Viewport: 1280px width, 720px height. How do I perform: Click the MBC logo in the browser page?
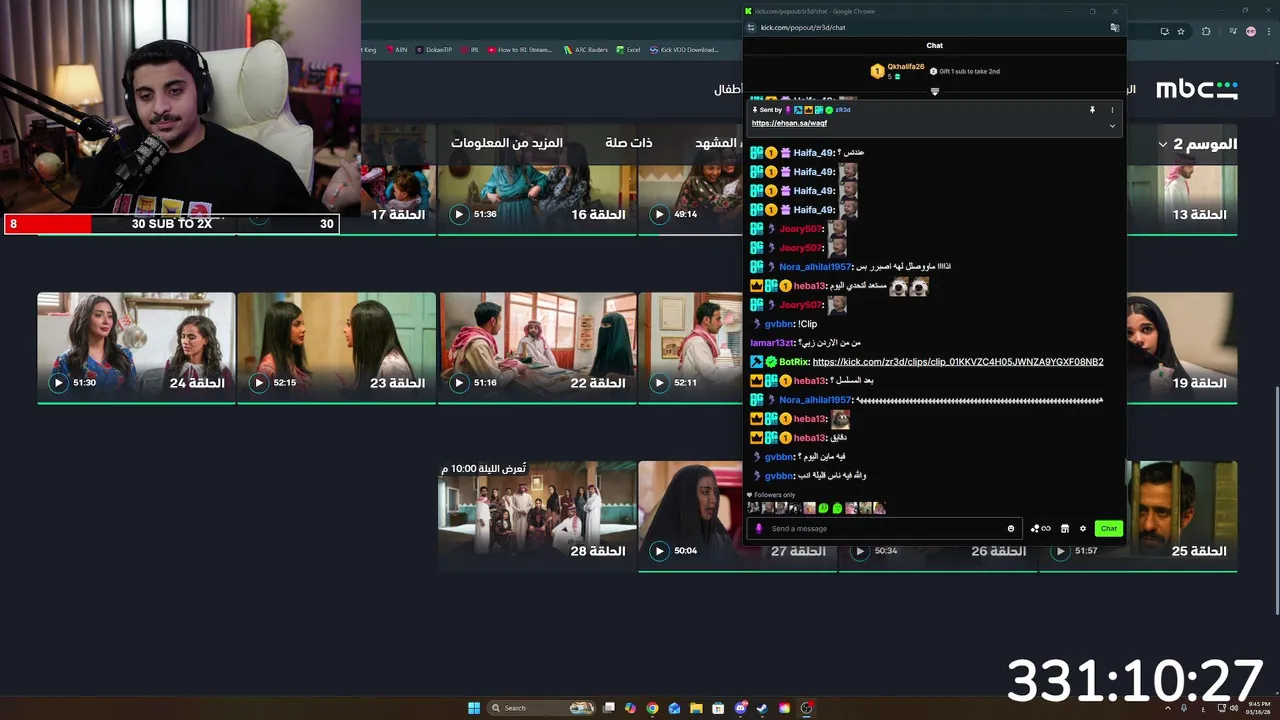(1197, 89)
